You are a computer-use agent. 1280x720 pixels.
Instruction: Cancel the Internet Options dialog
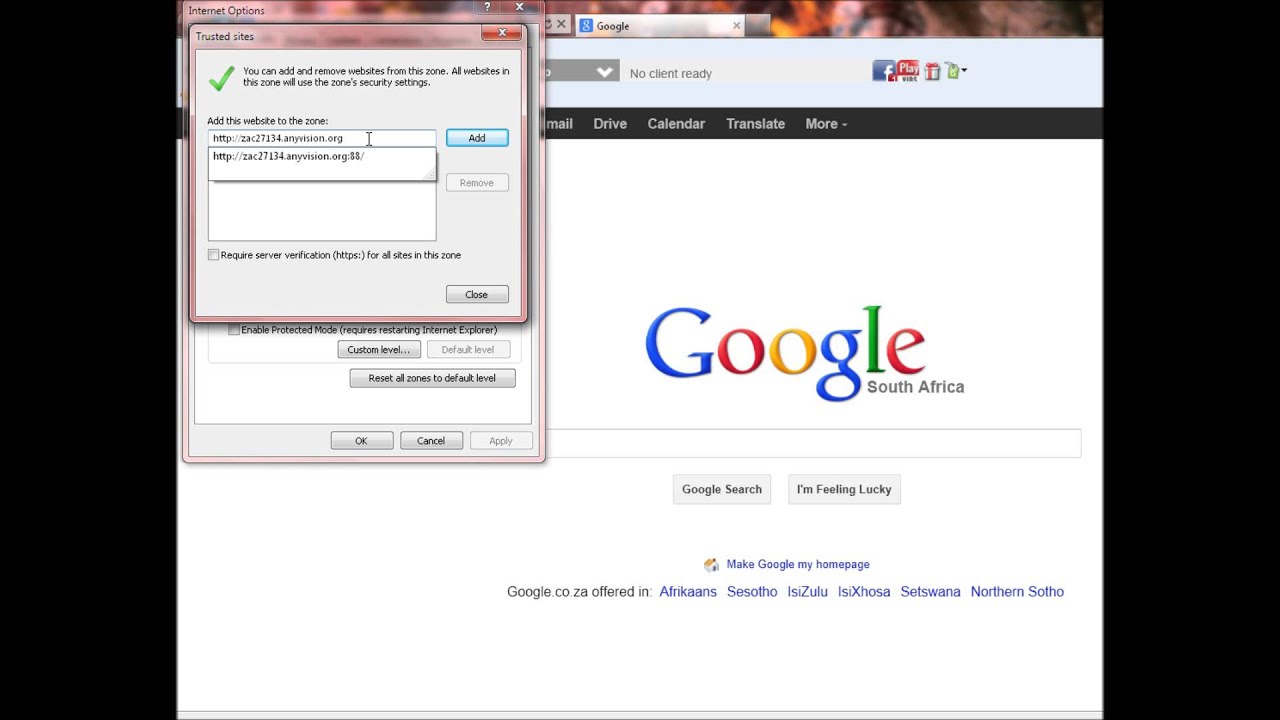point(431,440)
